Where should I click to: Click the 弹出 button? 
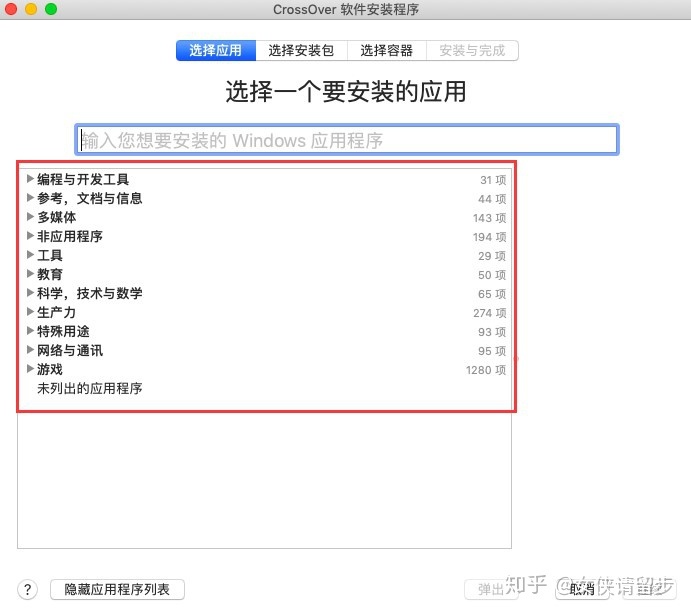(x=491, y=589)
